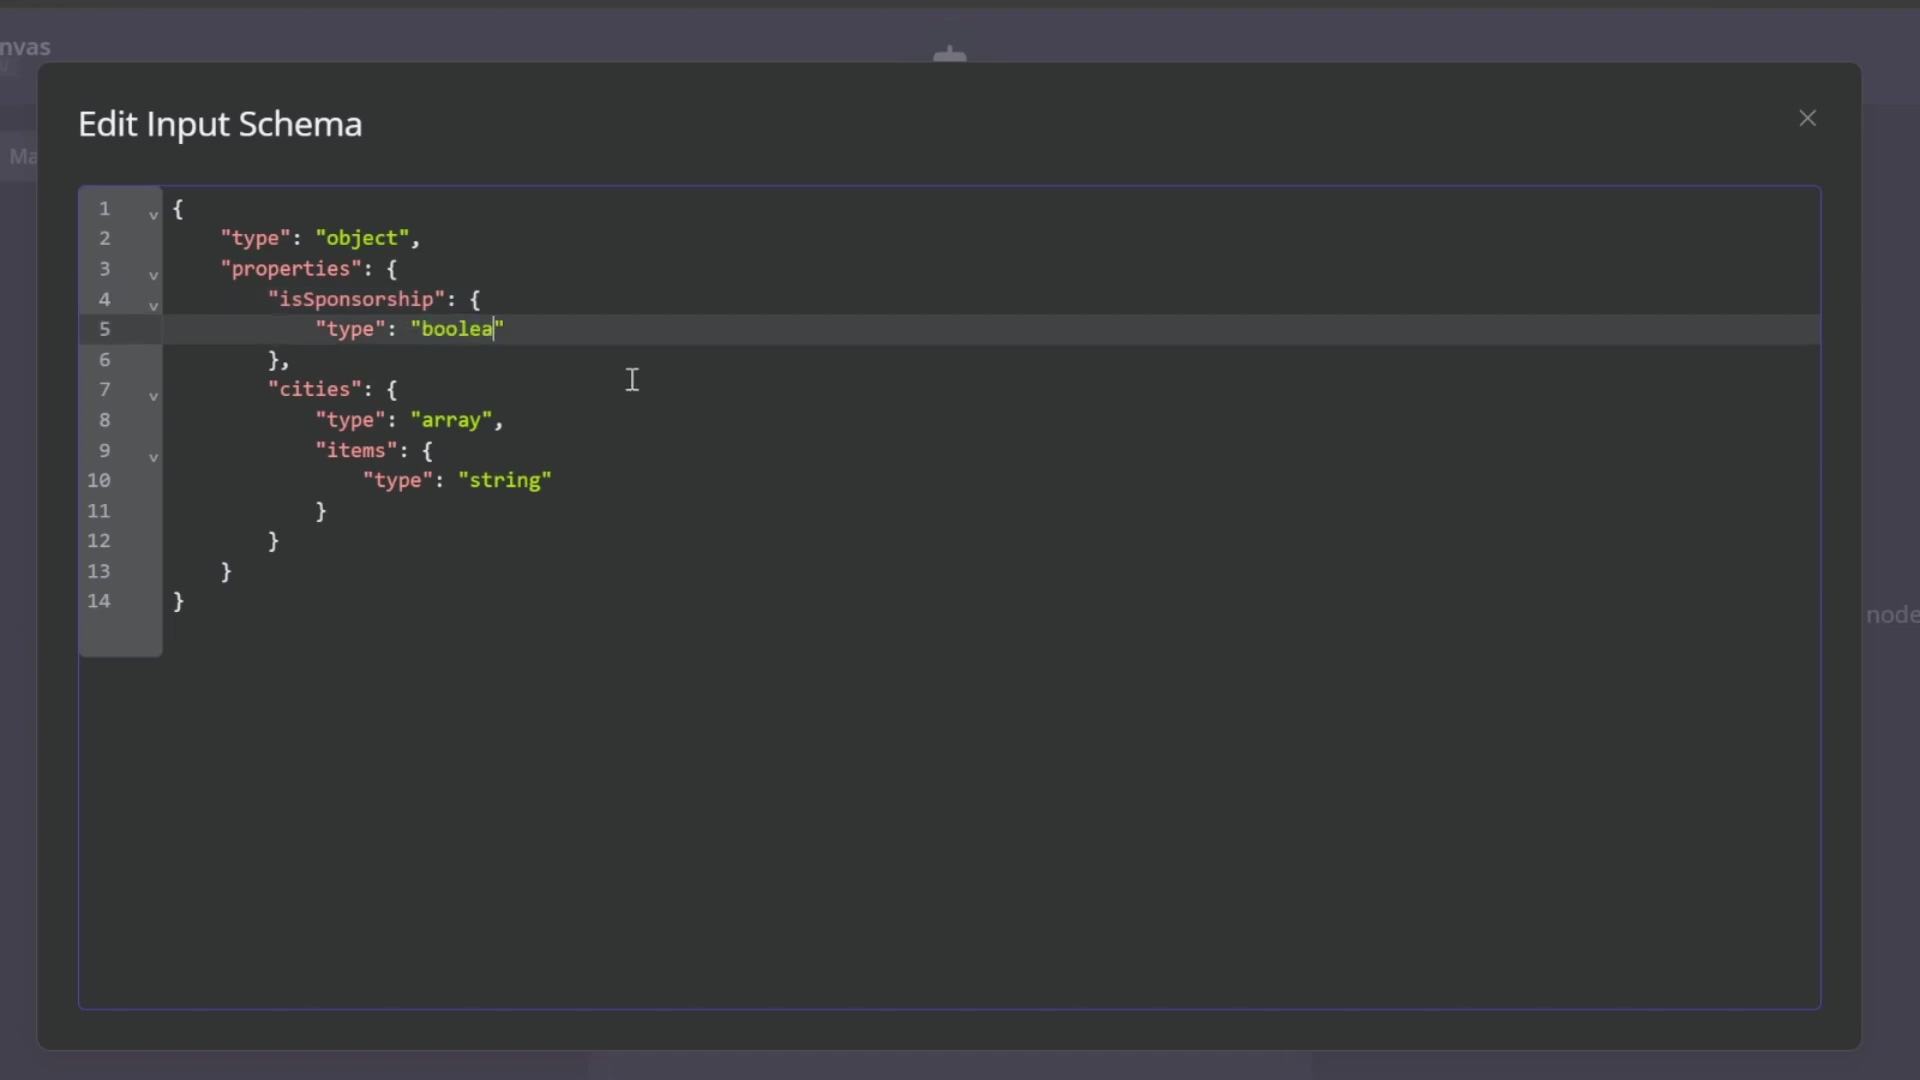The width and height of the screenshot is (1920, 1080).
Task: Click the final closing brace on line 14
Action: (x=179, y=601)
